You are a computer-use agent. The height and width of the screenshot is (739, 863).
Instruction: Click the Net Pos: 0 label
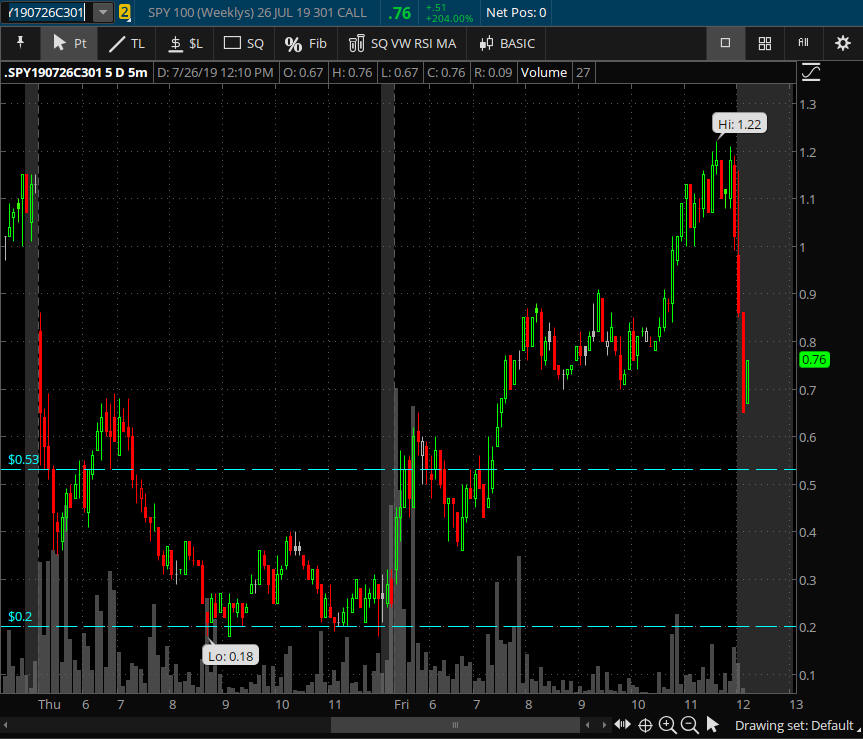(x=516, y=13)
